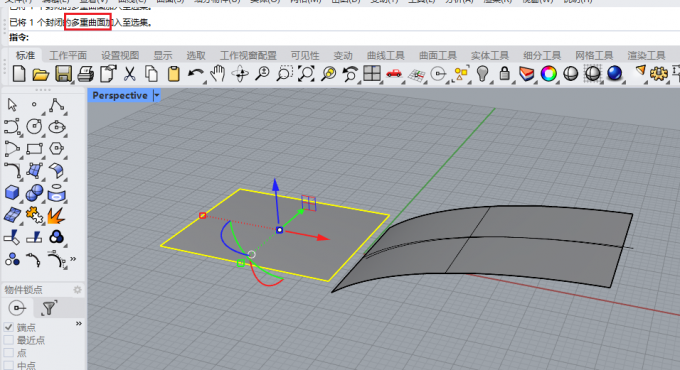Click the Join puzzle pieces icon

click(x=34, y=215)
